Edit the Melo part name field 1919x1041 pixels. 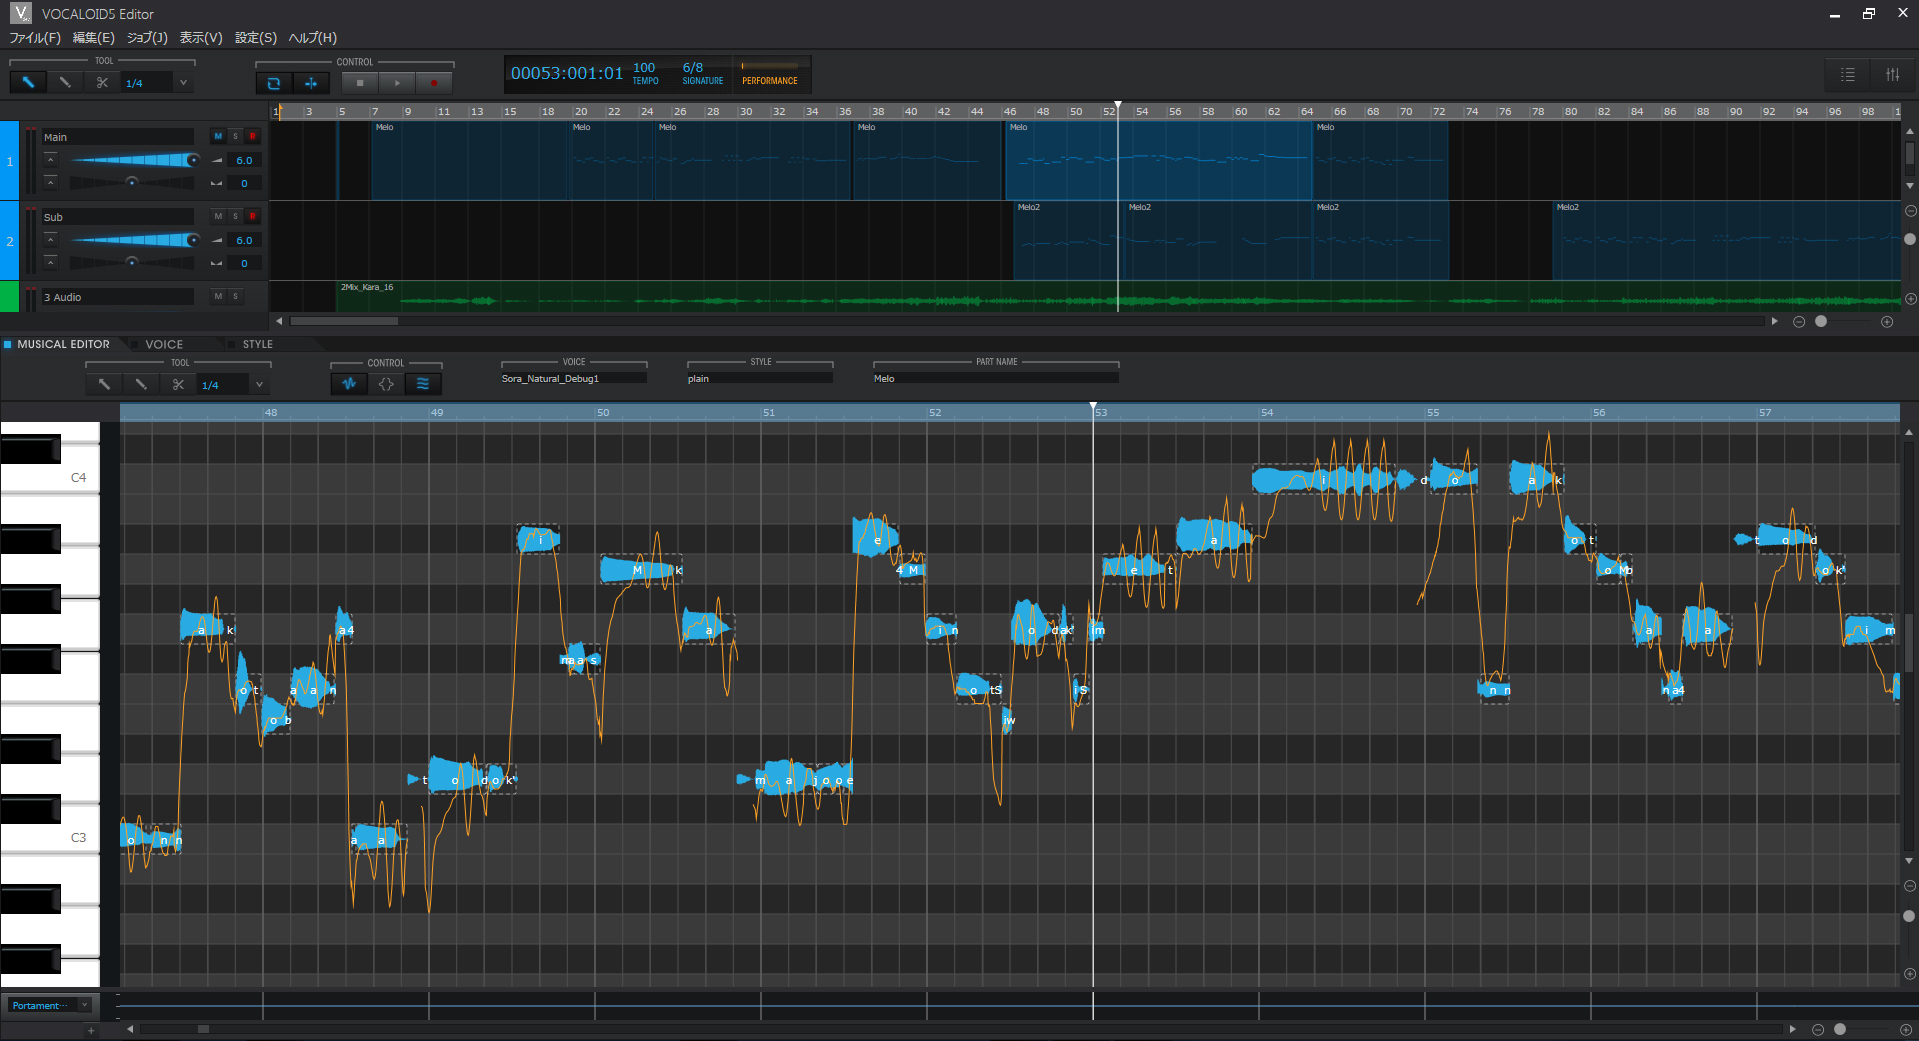(996, 379)
